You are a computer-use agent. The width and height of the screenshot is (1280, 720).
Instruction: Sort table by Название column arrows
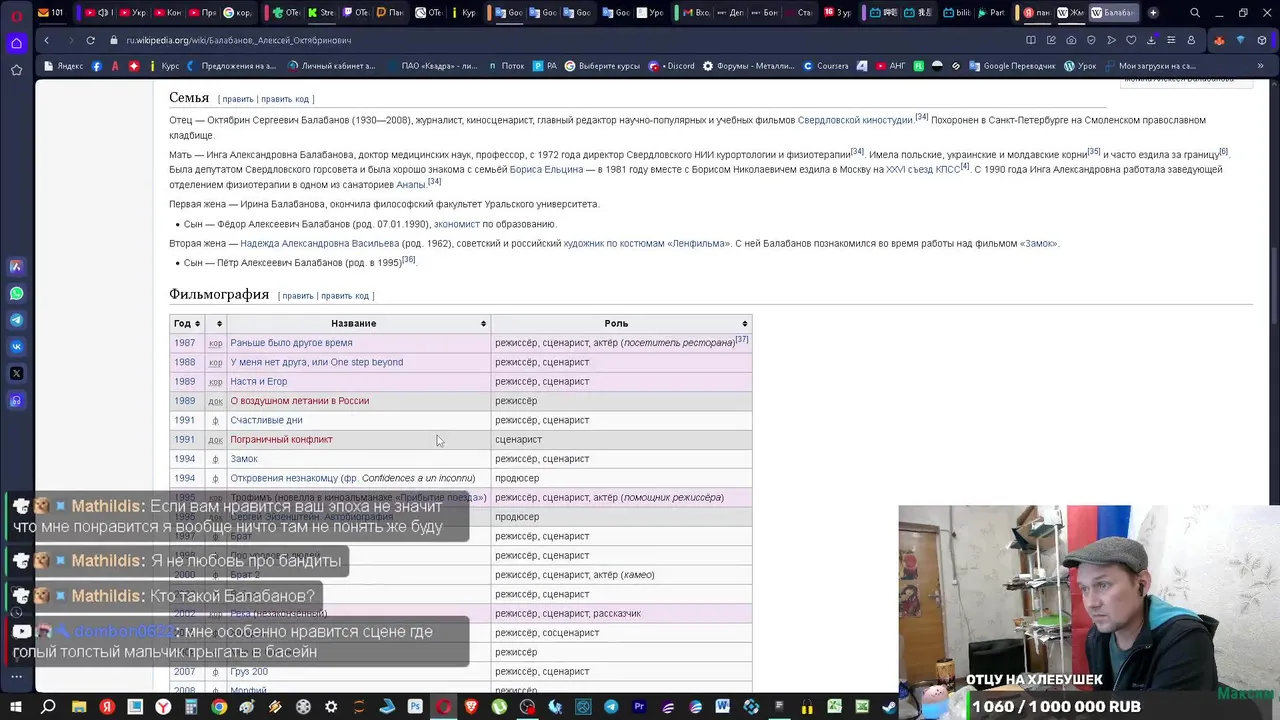(x=483, y=324)
